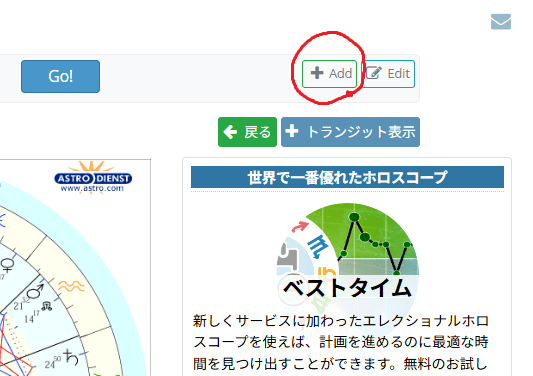Click the green 戻る back button
The height and width of the screenshot is (376, 533).
pyautogui.click(x=247, y=132)
